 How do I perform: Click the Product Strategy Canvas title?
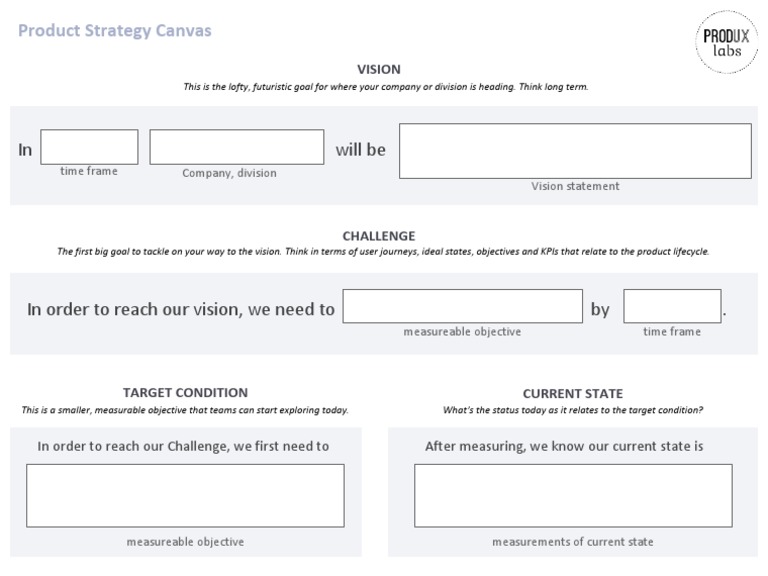(x=115, y=30)
